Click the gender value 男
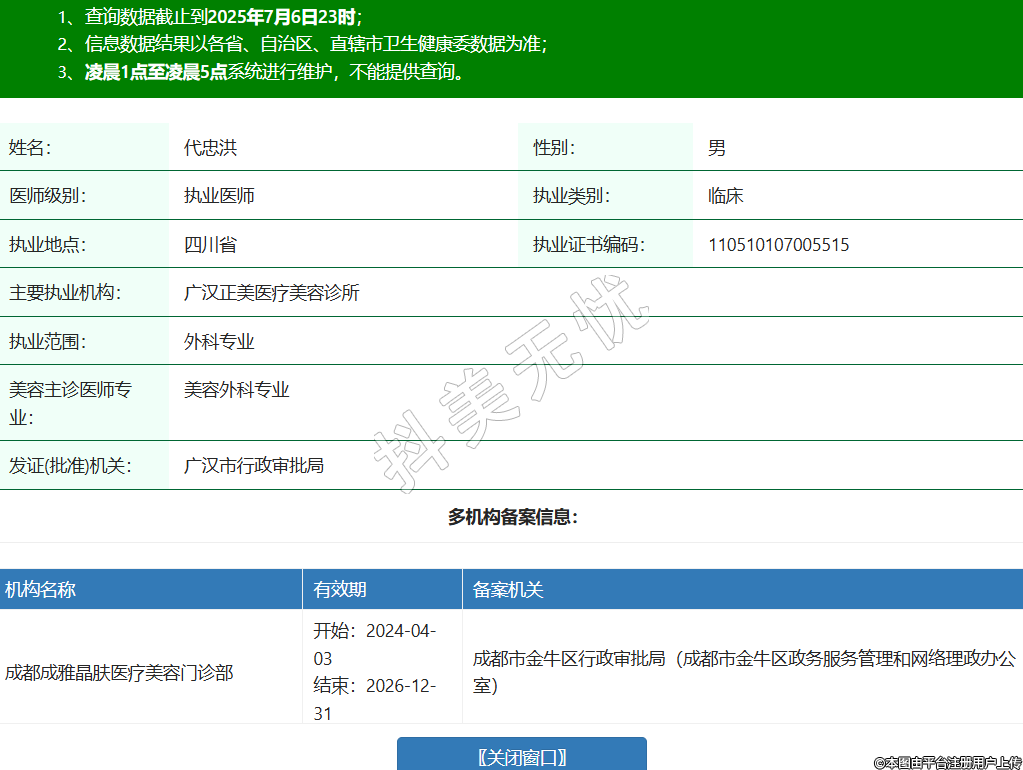 pyautogui.click(x=716, y=148)
